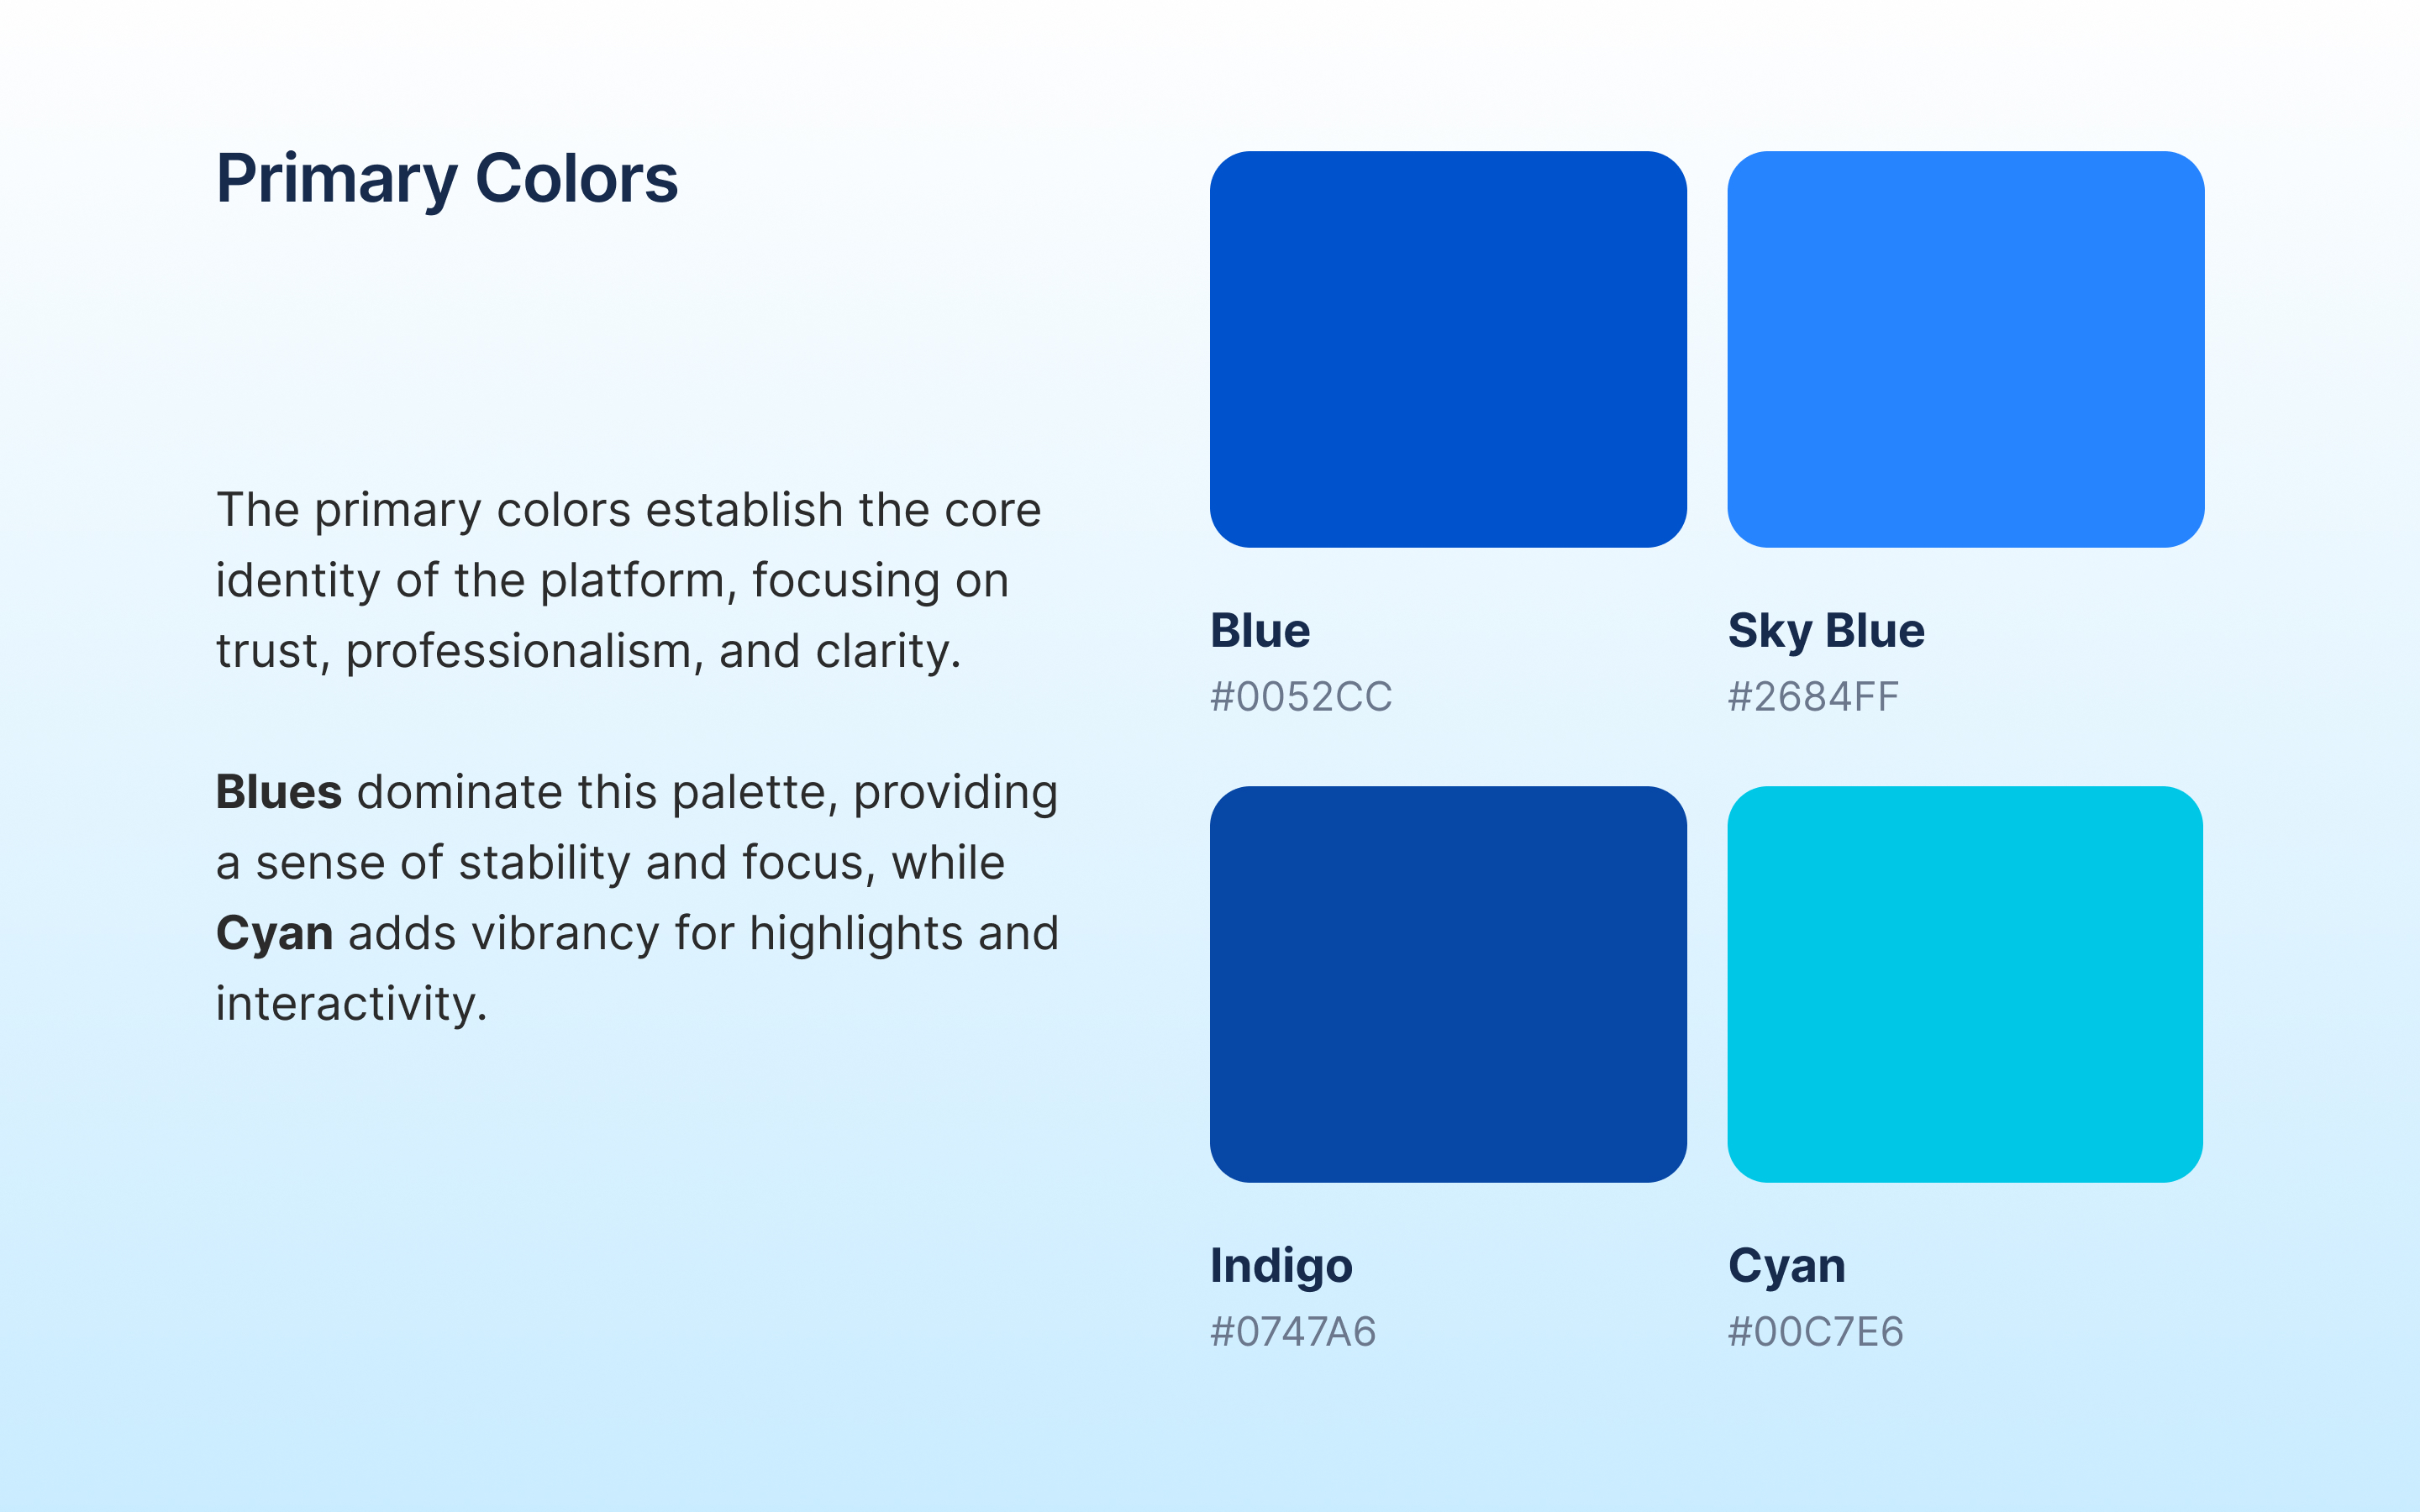Click the "Cyan" label under the swatch
This screenshot has height=1512, width=2420.
(1786, 1266)
